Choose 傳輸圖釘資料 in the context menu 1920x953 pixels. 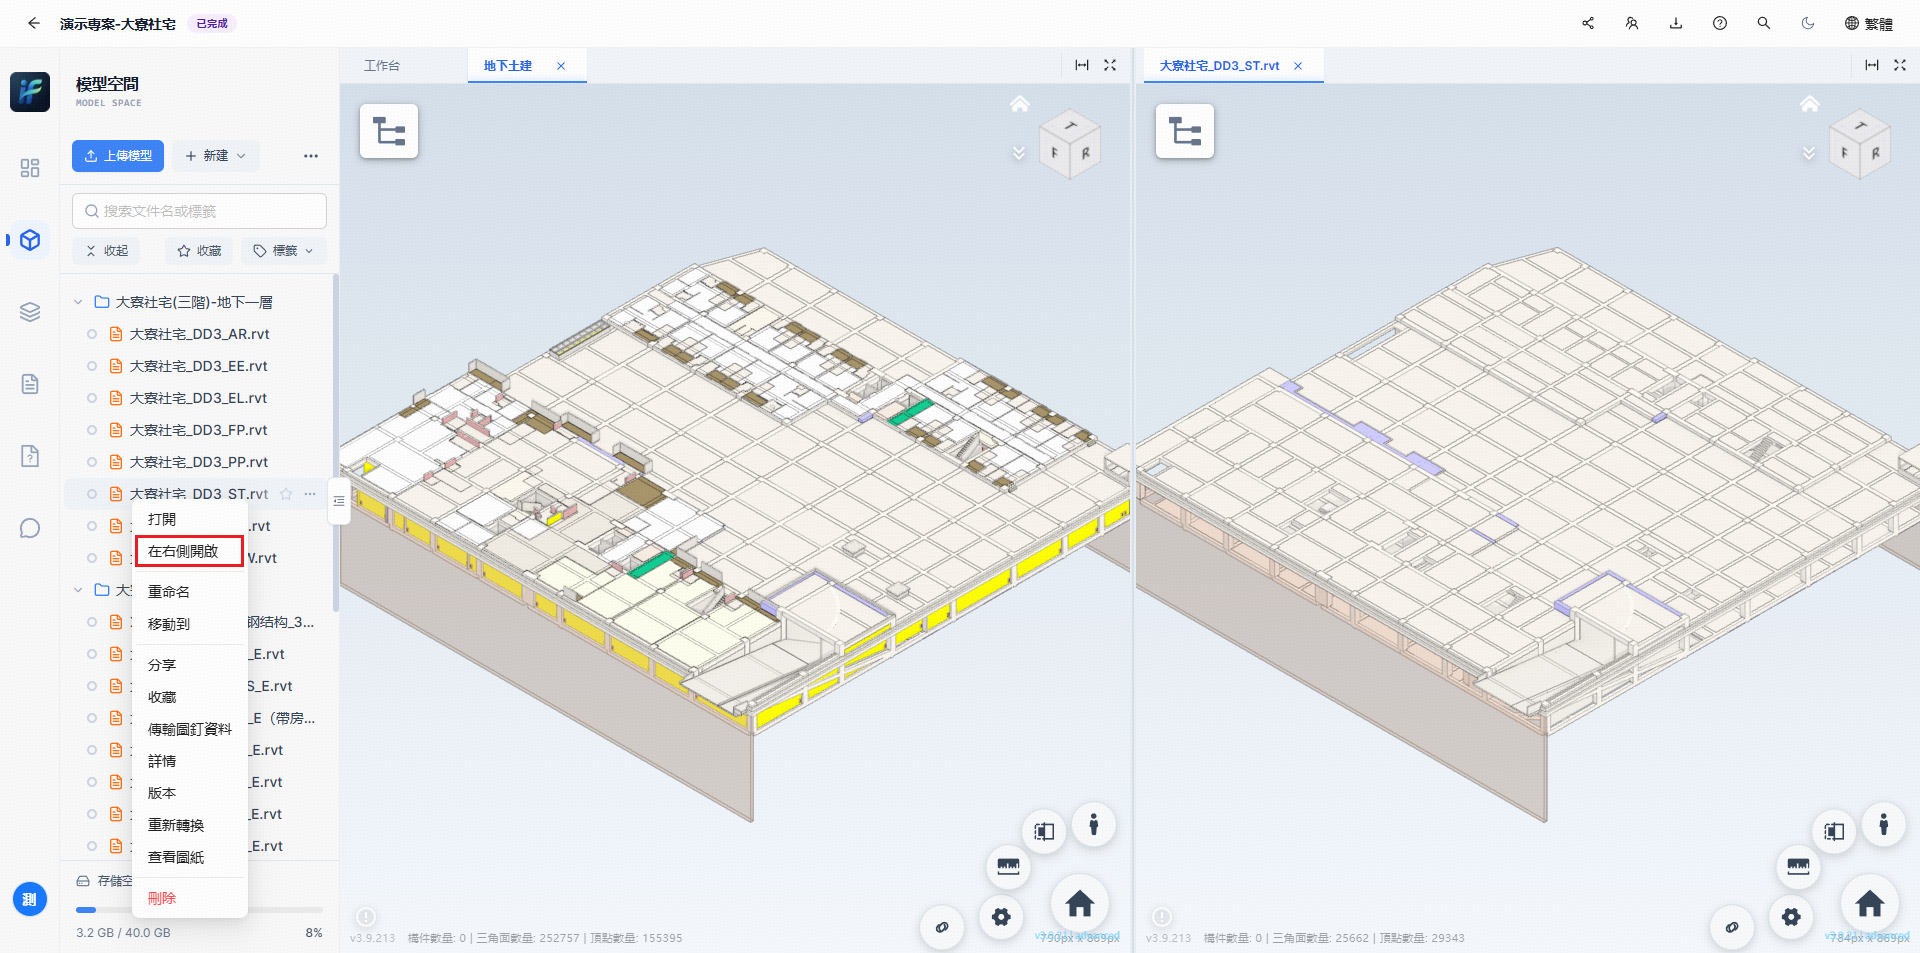pyautogui.click(x=190, y=729)
